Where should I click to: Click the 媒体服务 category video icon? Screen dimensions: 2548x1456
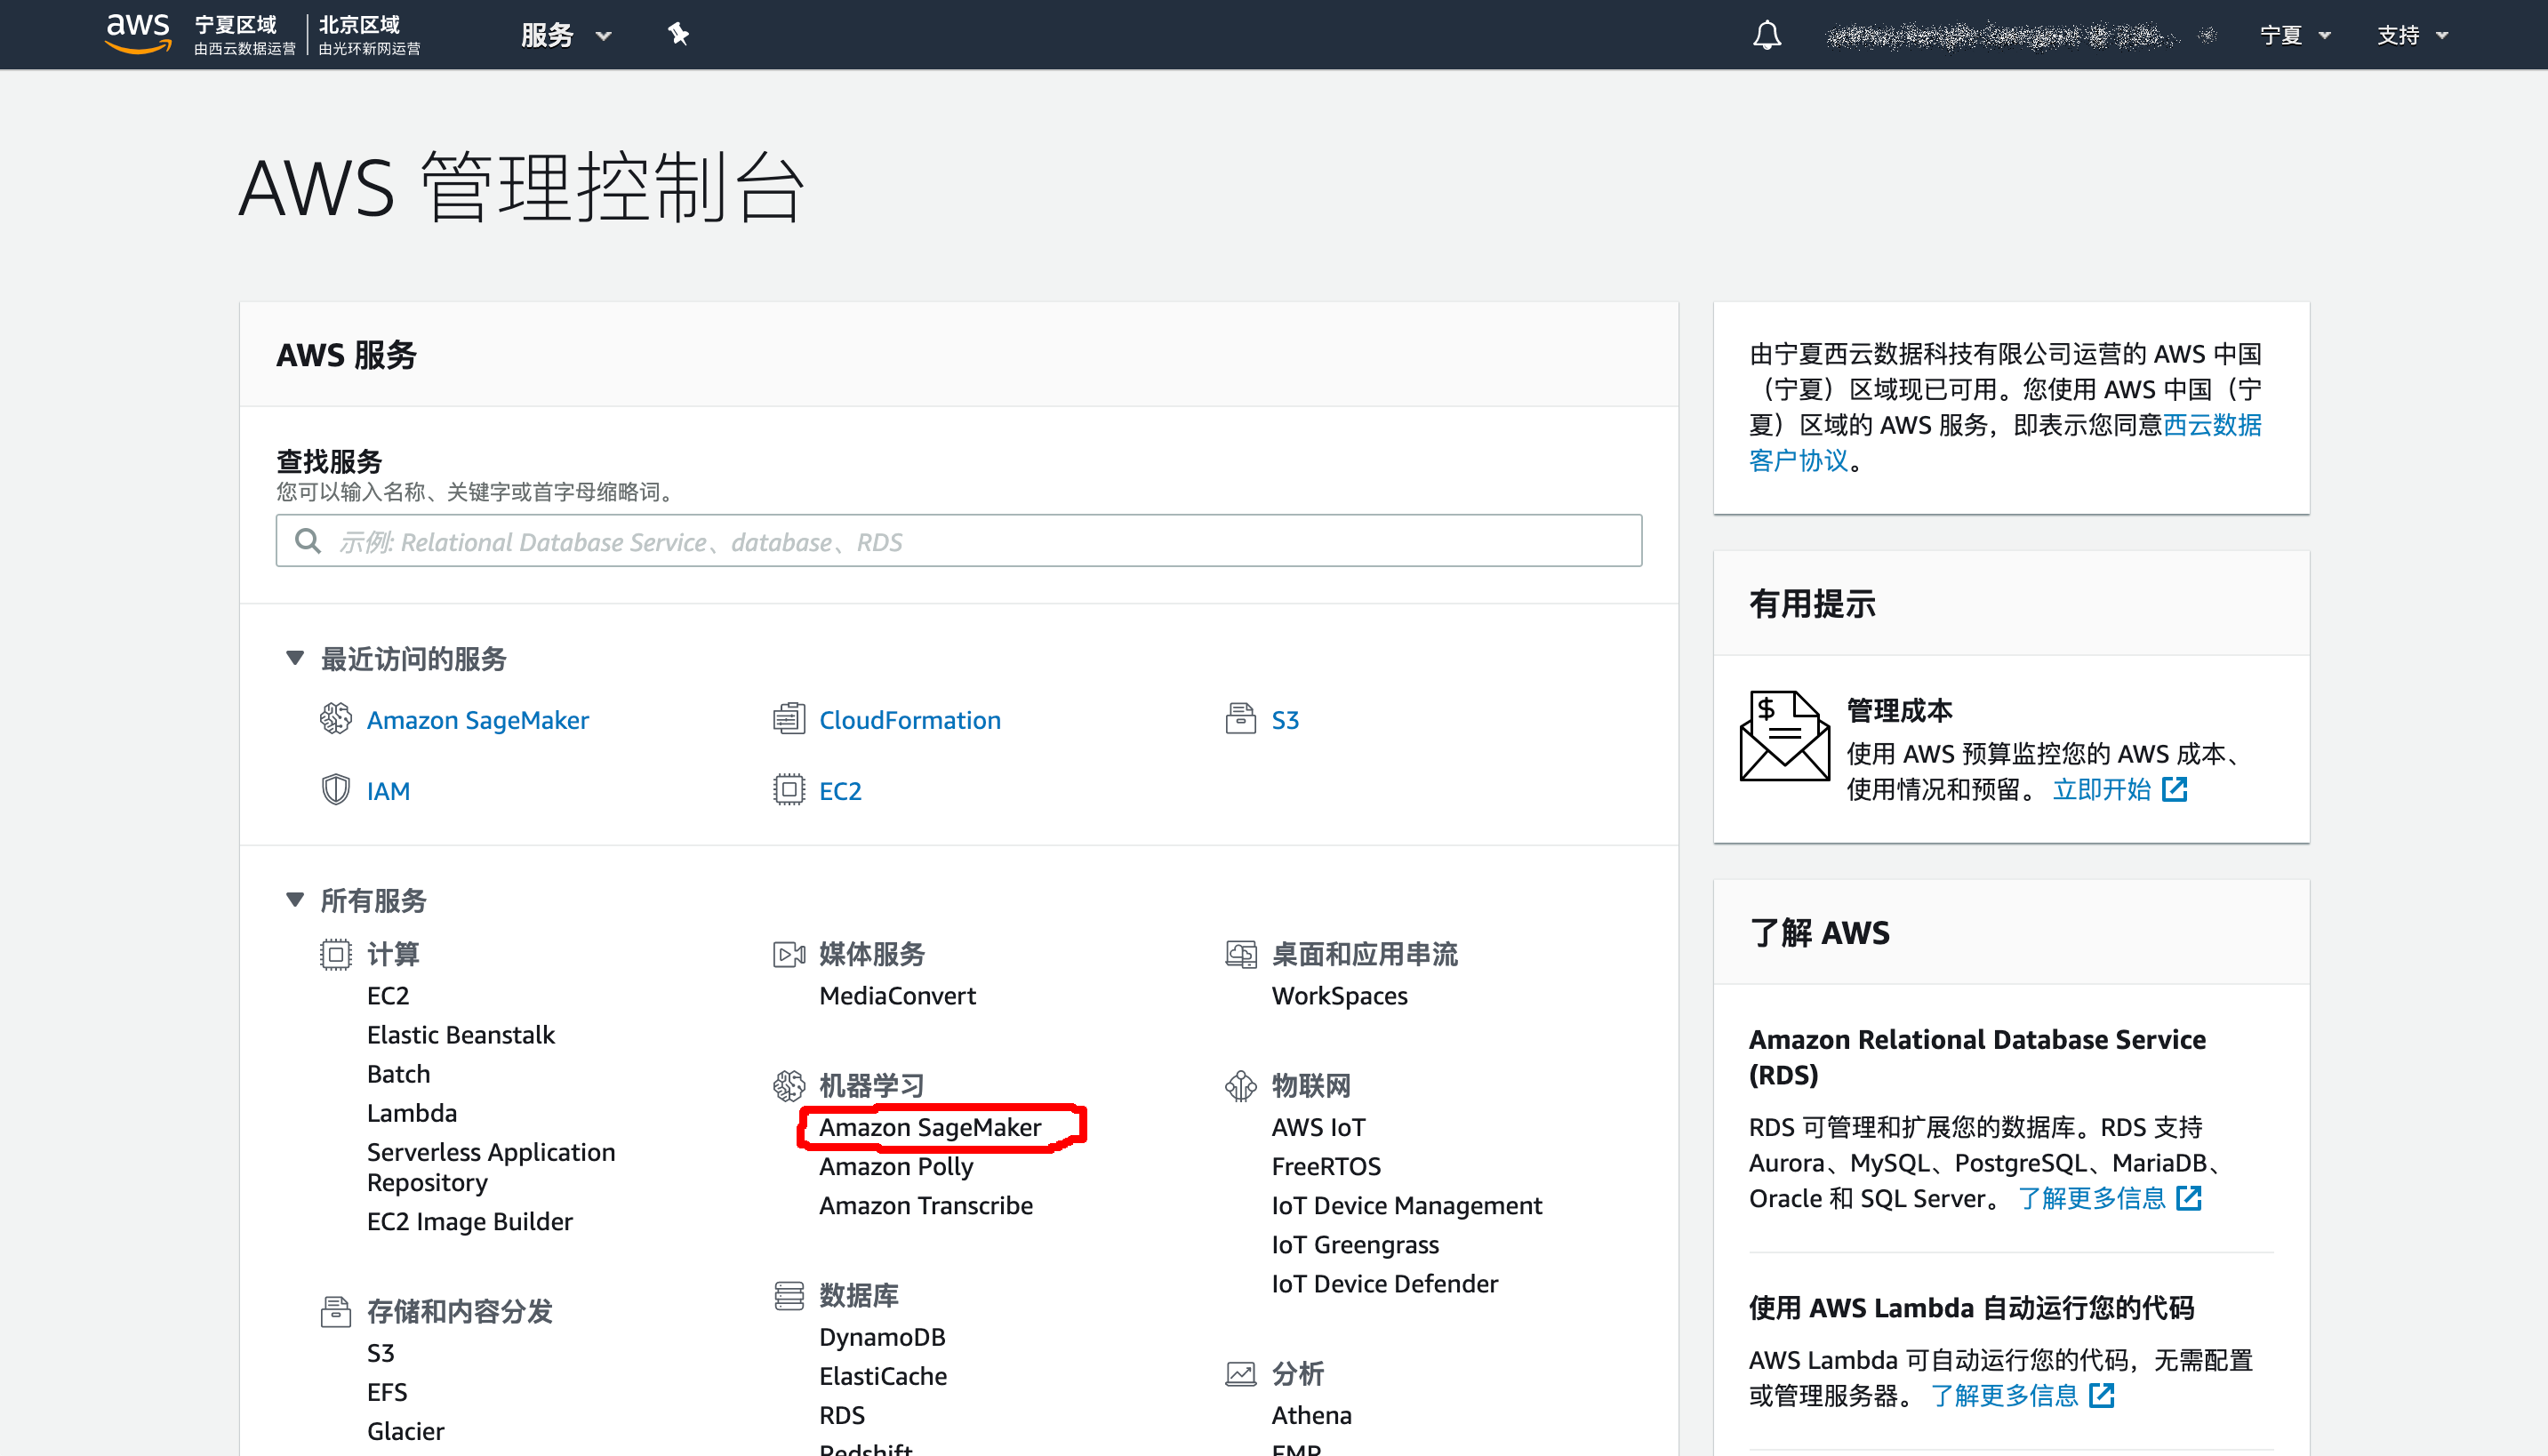[x=789, y=954]
